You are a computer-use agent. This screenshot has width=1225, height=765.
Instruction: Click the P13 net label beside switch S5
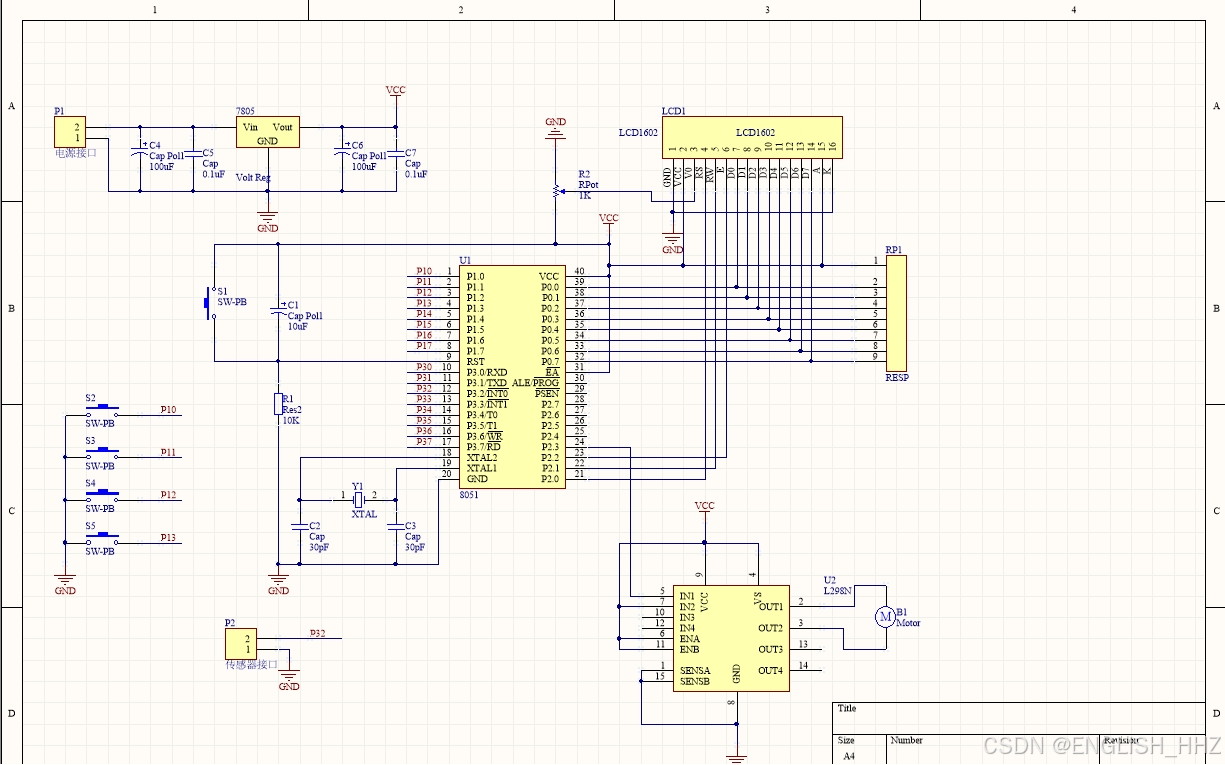tap(169, 537)
